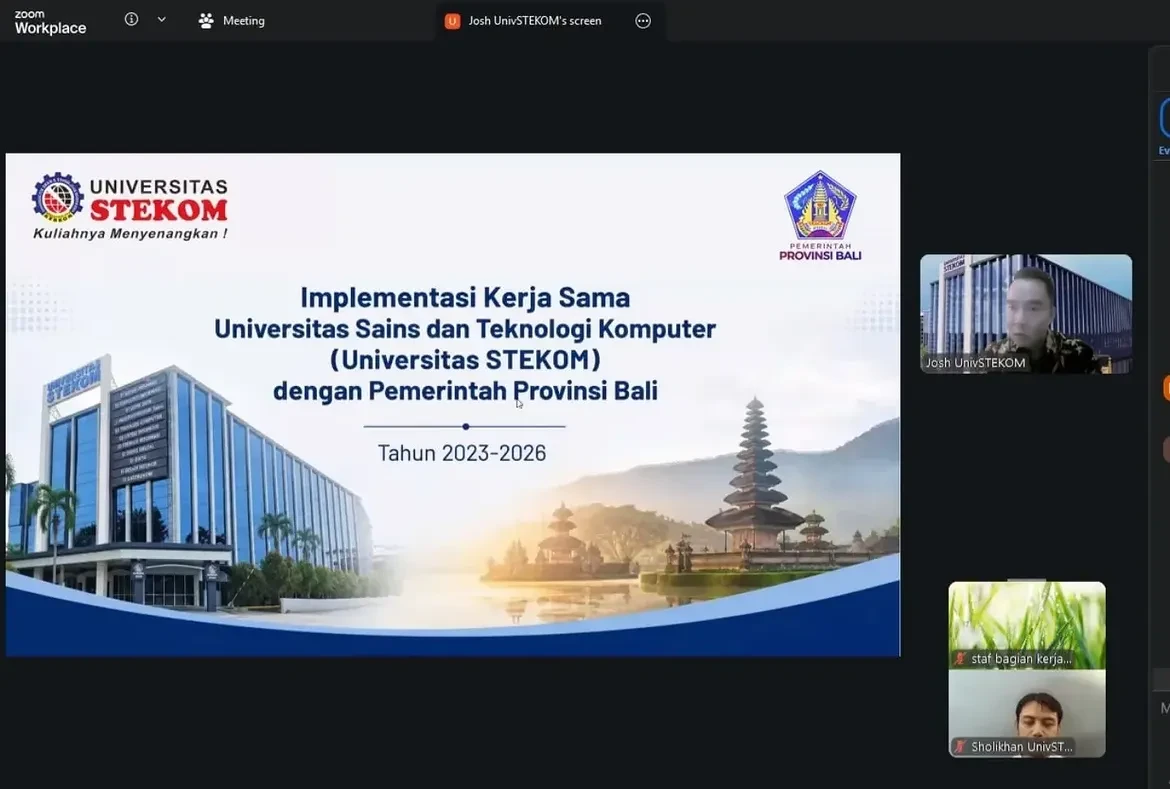Click muted mic icon on staf bagian kerja
Screen dimensions: 1170x789
pyautogui.click(x=960, y=658)
